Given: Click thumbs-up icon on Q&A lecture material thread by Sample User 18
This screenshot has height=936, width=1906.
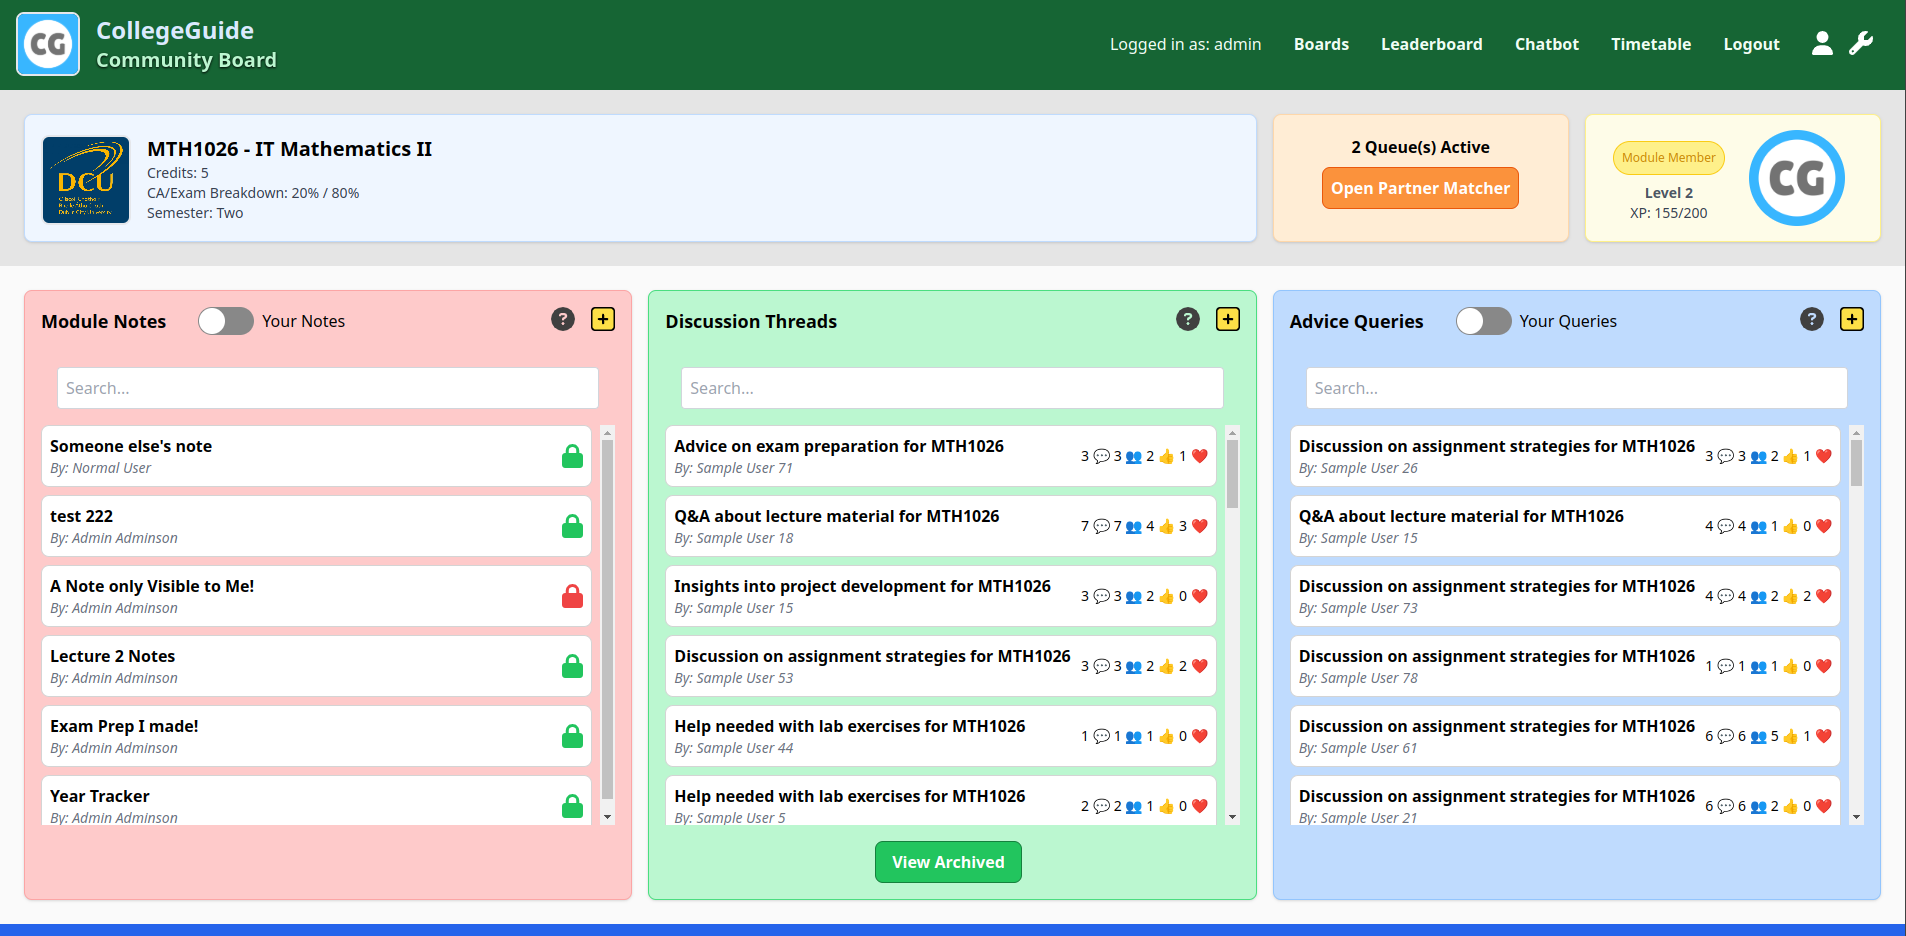Looking at the screenshot, I should coord(1166,526).
